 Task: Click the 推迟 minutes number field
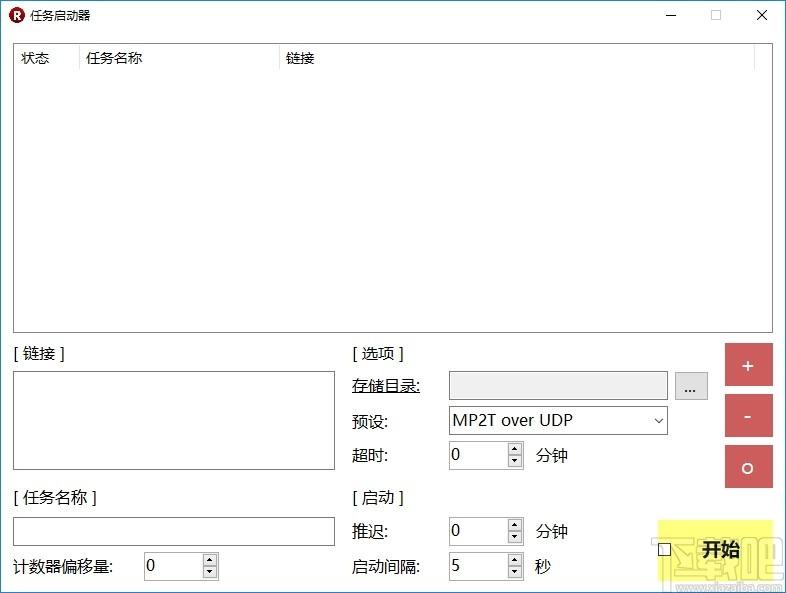479,531
